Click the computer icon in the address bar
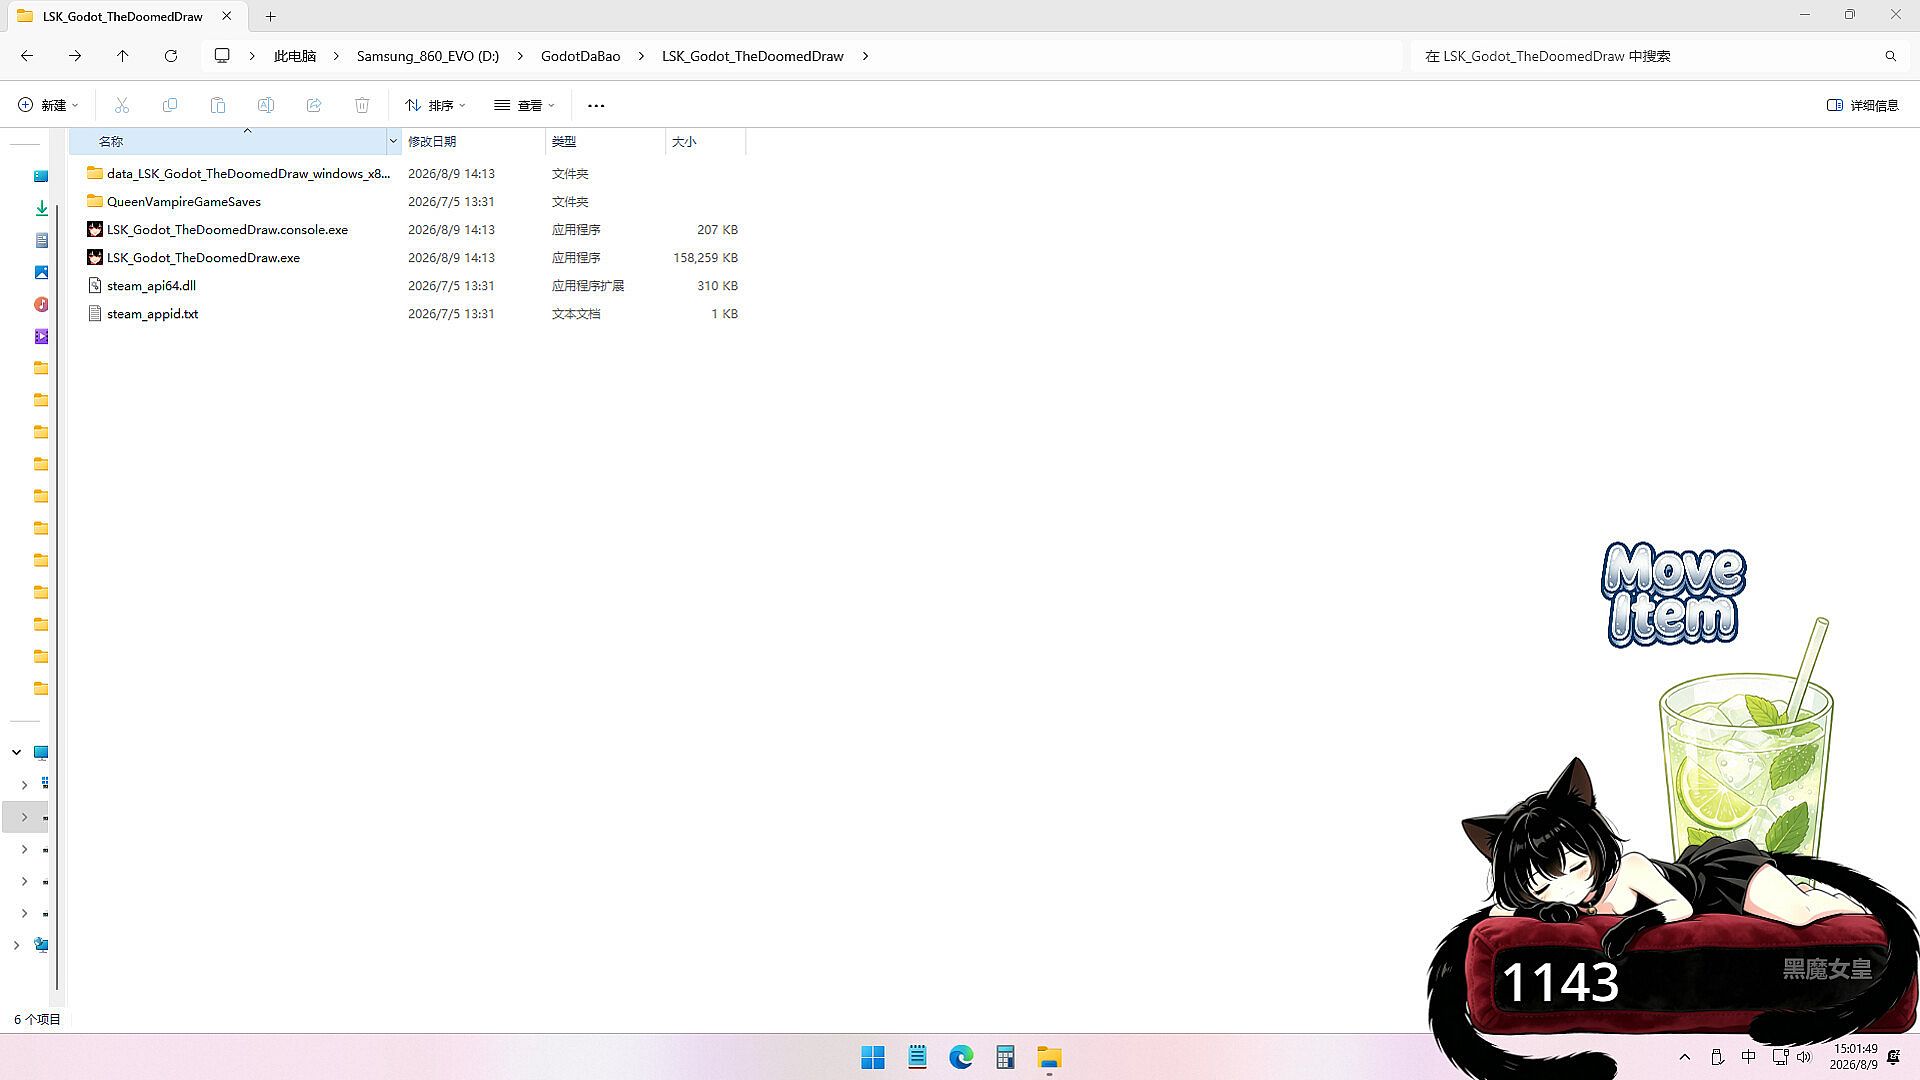The height and width of the screenshot is (1080, 1920). click(x=222, y=56)
